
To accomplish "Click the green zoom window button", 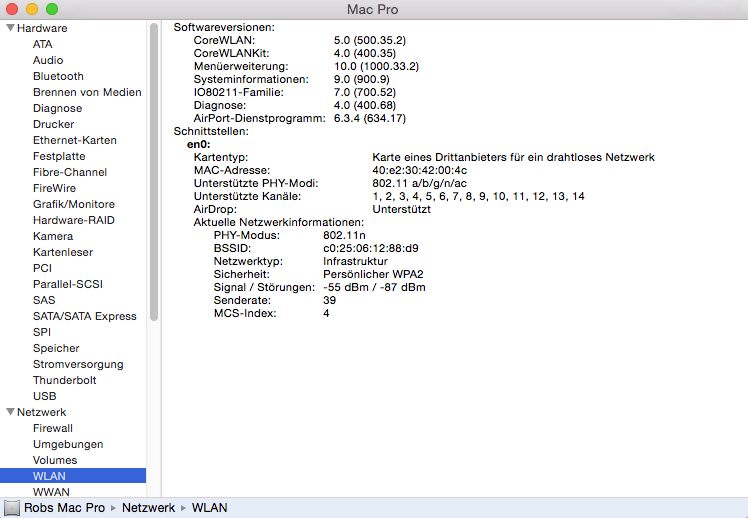I will click(52, 9).
